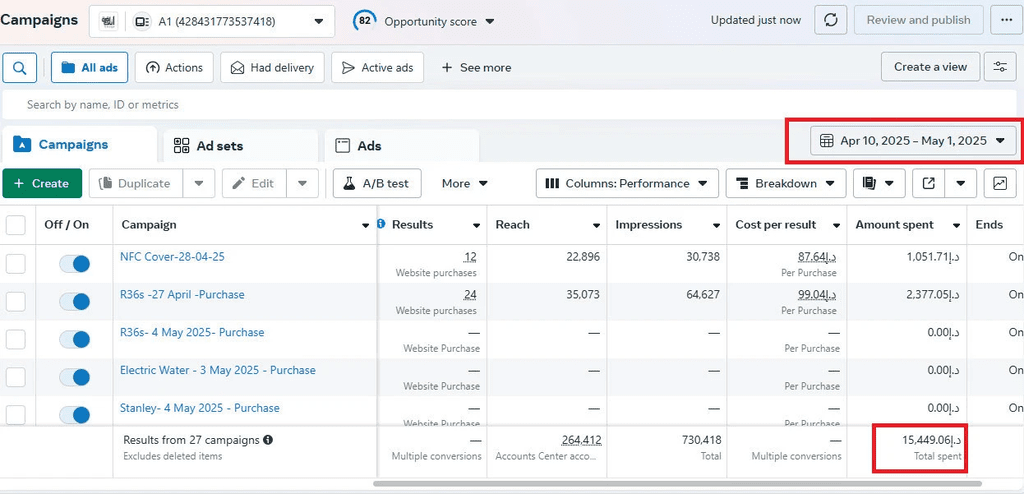Check the box for R36s -27 April campaign
1024x494 pixels.
point(16,301)
